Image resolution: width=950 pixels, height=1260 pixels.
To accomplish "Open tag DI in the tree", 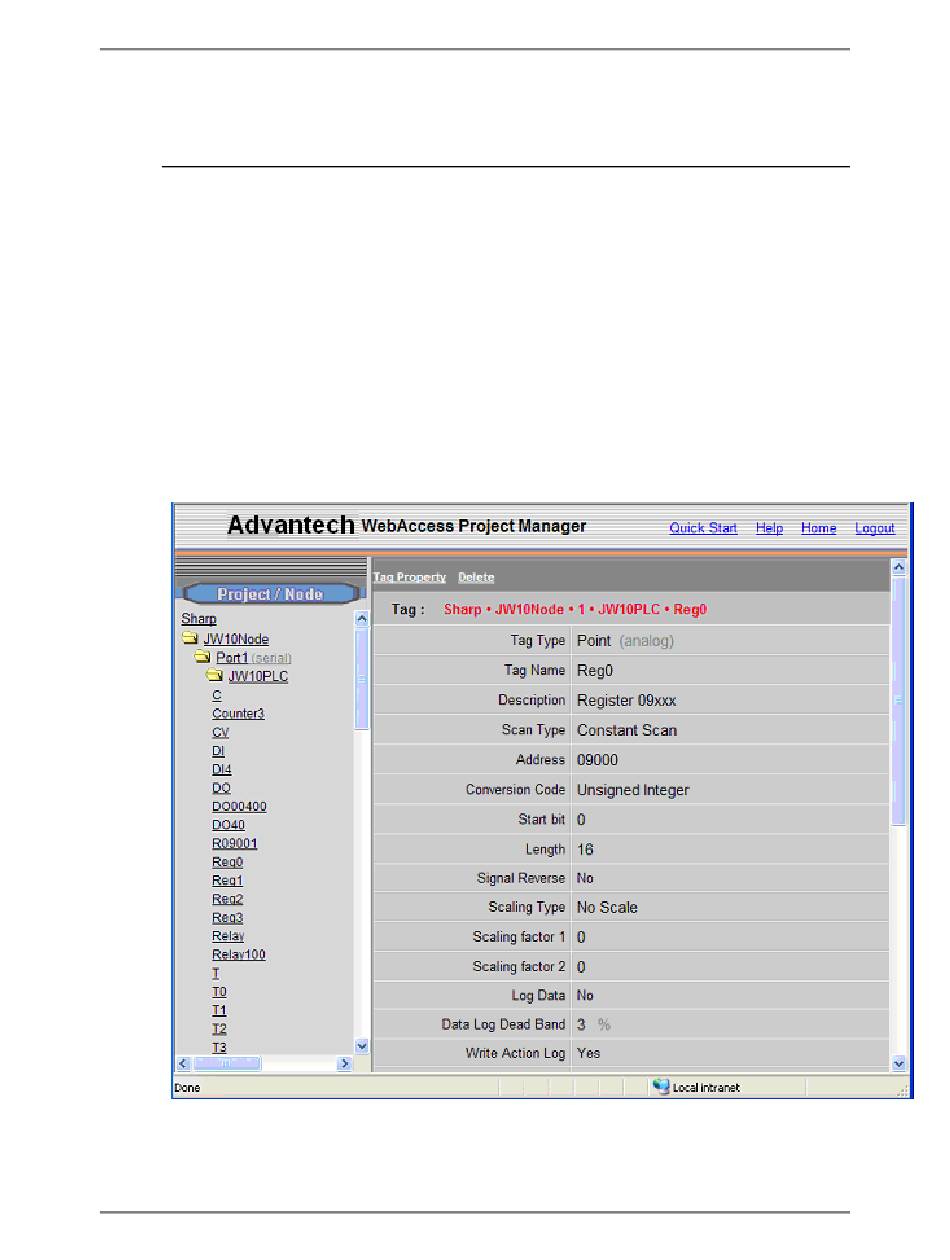I will [x=218, y=750].
